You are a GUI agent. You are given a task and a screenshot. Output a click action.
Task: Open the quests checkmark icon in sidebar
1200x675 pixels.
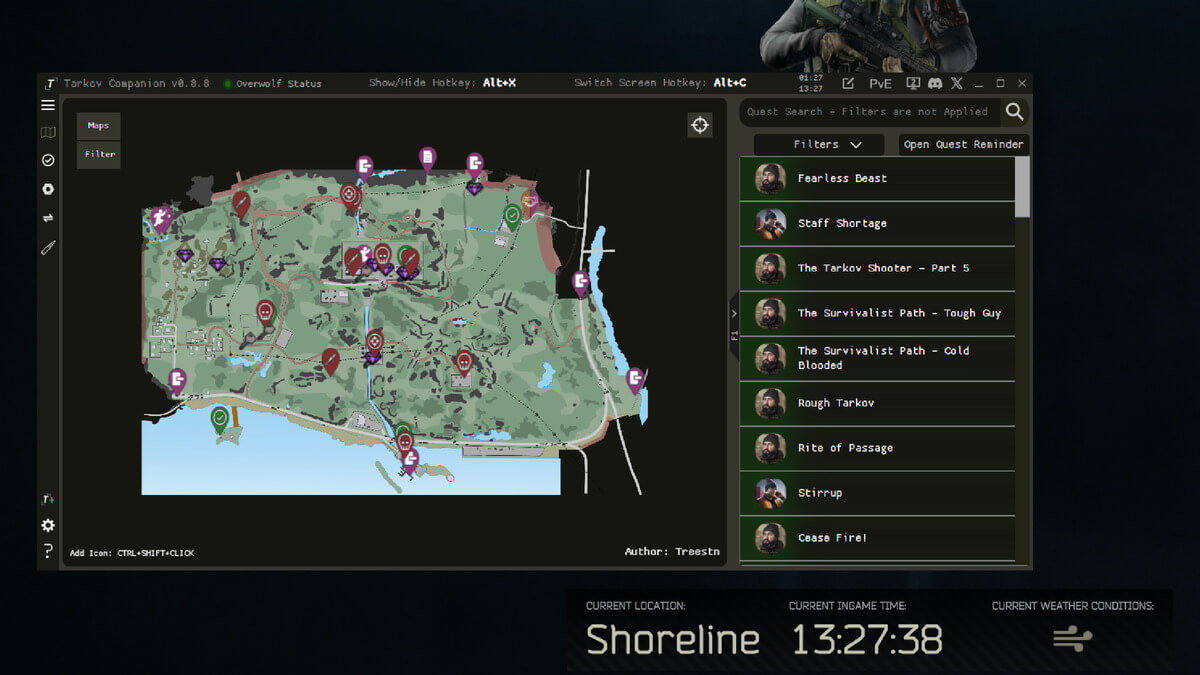47,160
